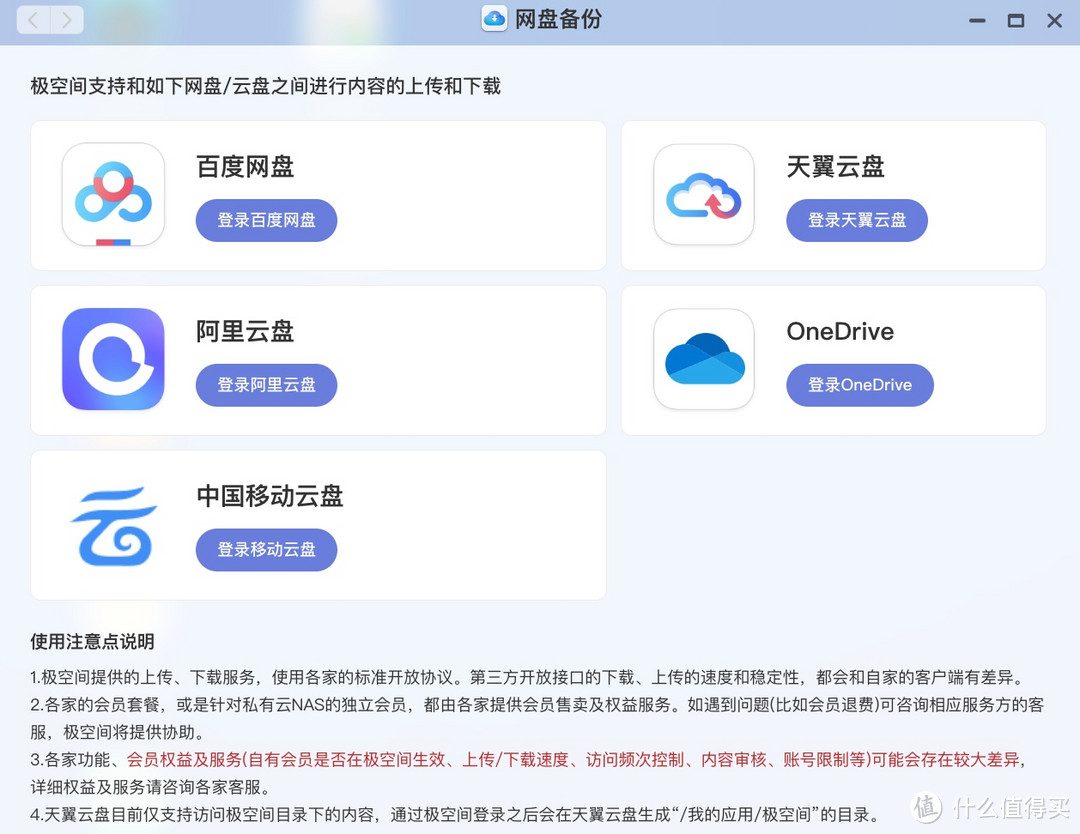Image resolution: width=1080 pixels, height=834 pixels.
Task: Go back using the left arrow
Action: point(34,20)
